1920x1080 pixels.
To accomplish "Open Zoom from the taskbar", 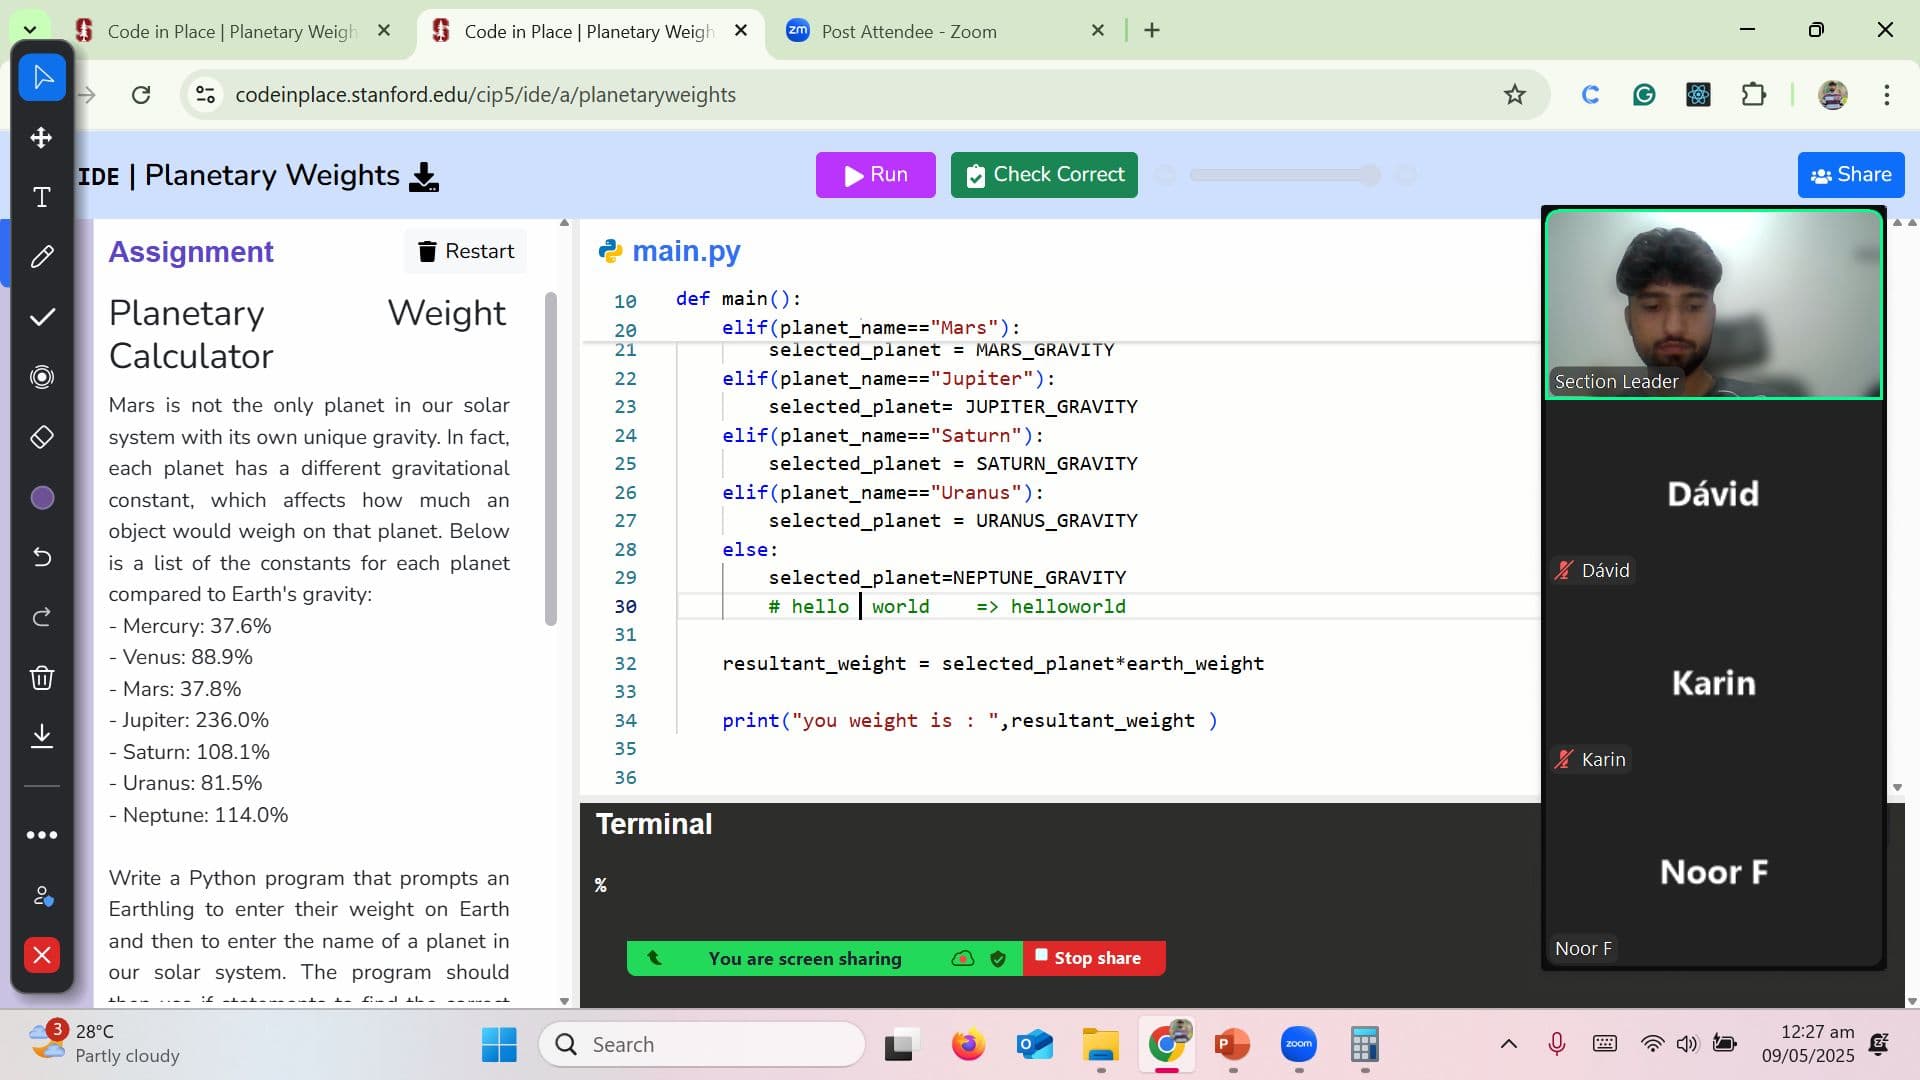I will pyautogui.click(x=1298, y=1044).
